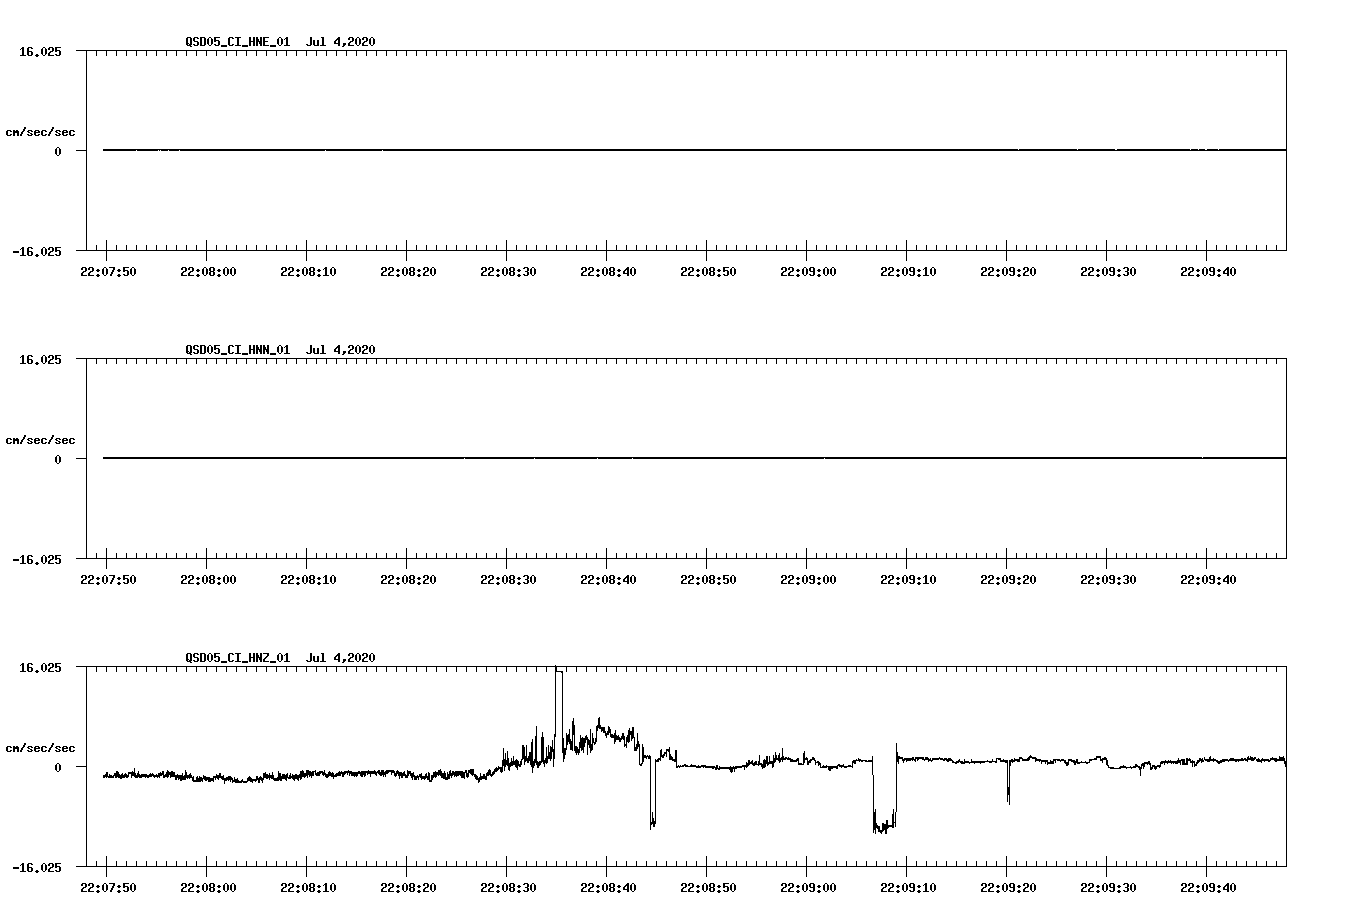Select 22:08:20 time label under HNN plot

click(408, 579)
